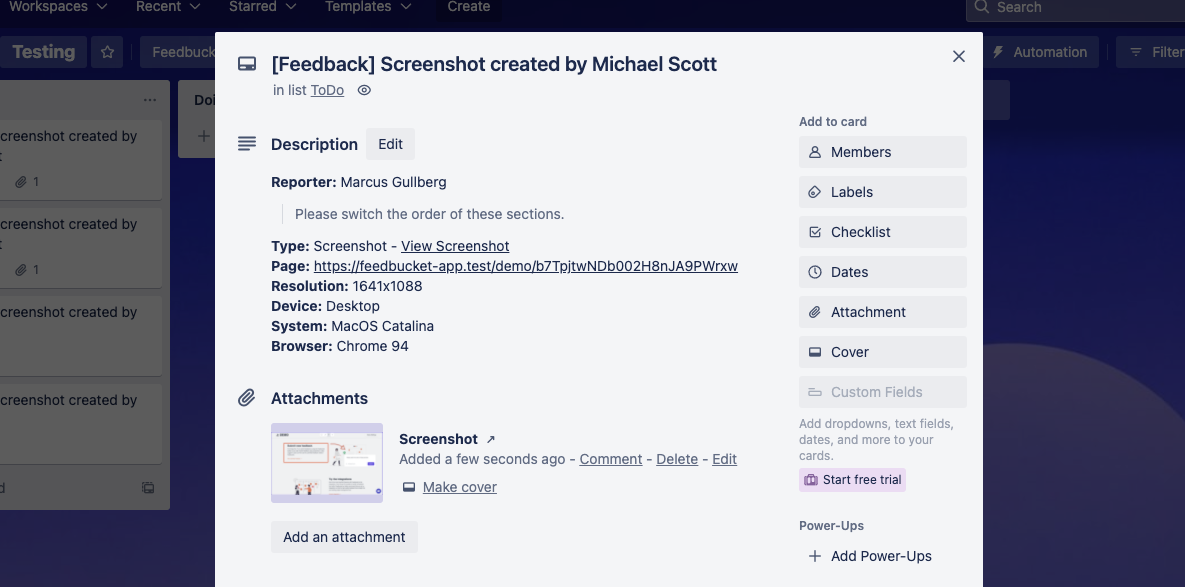
Task: Click the card template icon at list bottom
Action: [x=148, y=488]
